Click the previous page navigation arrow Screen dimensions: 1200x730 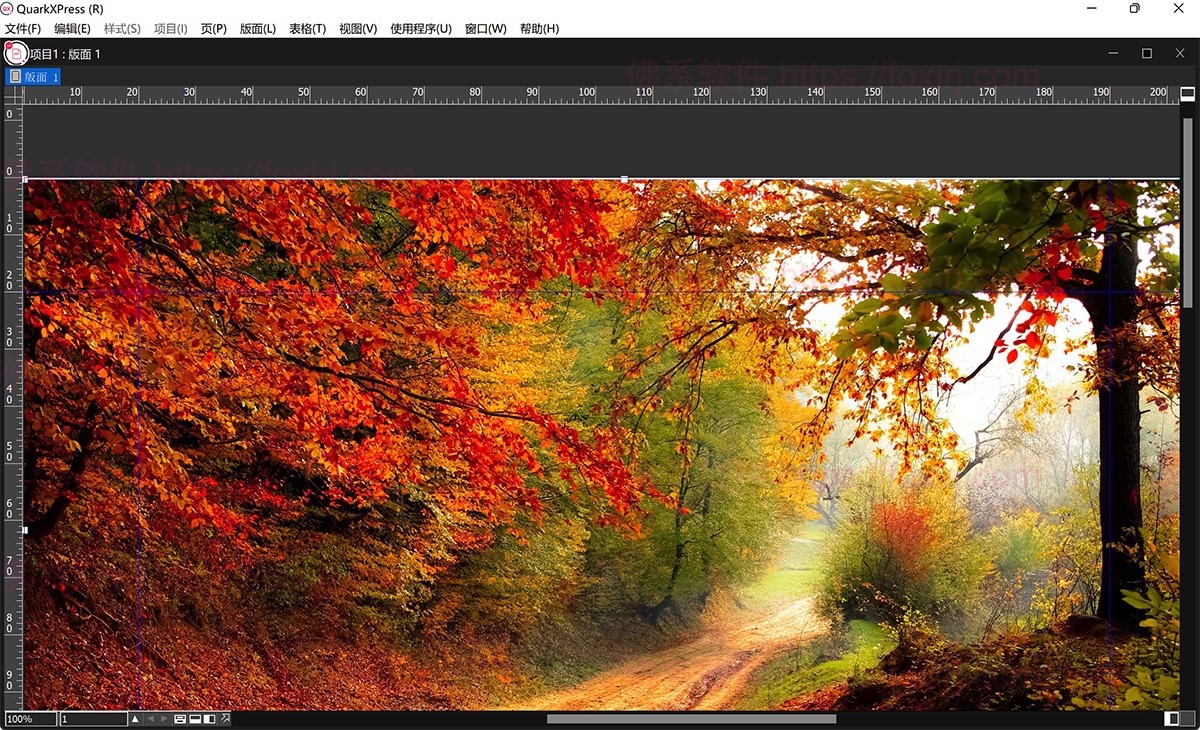[151, 718]
